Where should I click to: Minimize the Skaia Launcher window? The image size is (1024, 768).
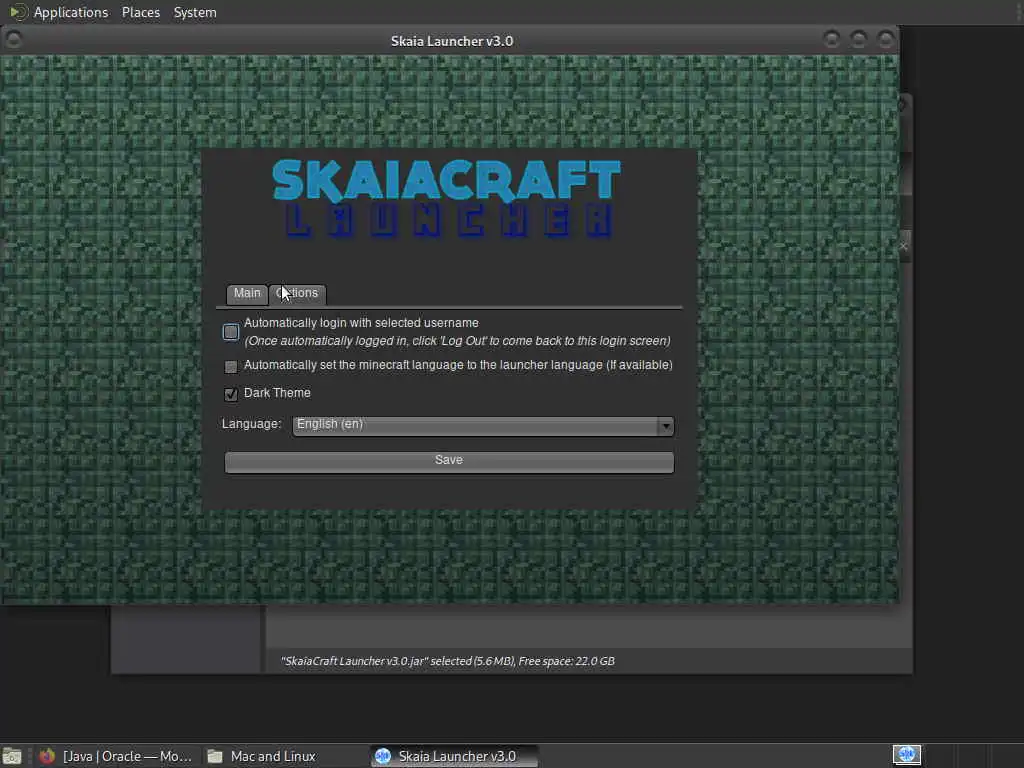[831, 40]
